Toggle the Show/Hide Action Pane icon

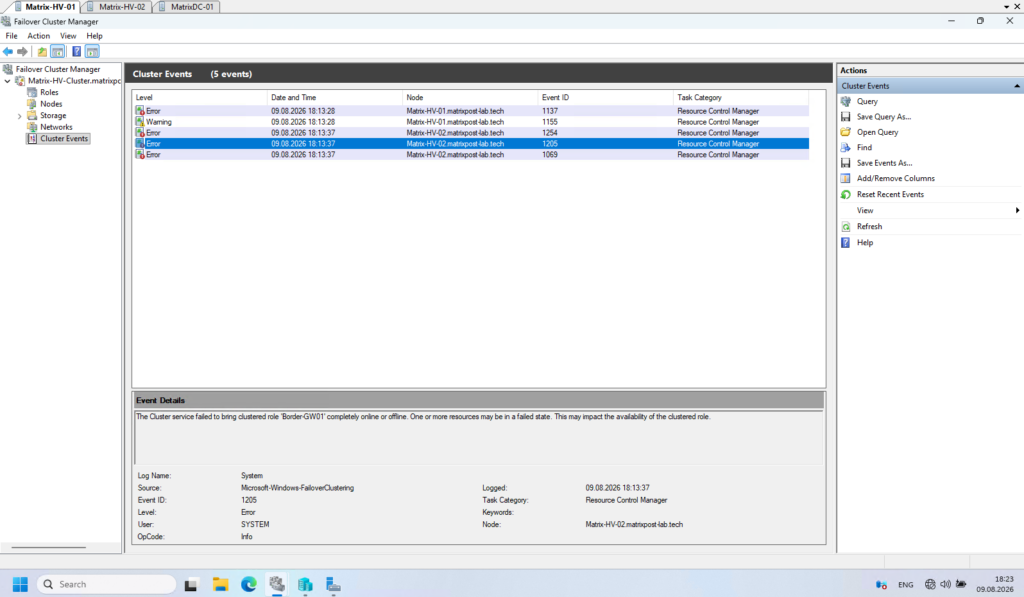tap(92, 52)
